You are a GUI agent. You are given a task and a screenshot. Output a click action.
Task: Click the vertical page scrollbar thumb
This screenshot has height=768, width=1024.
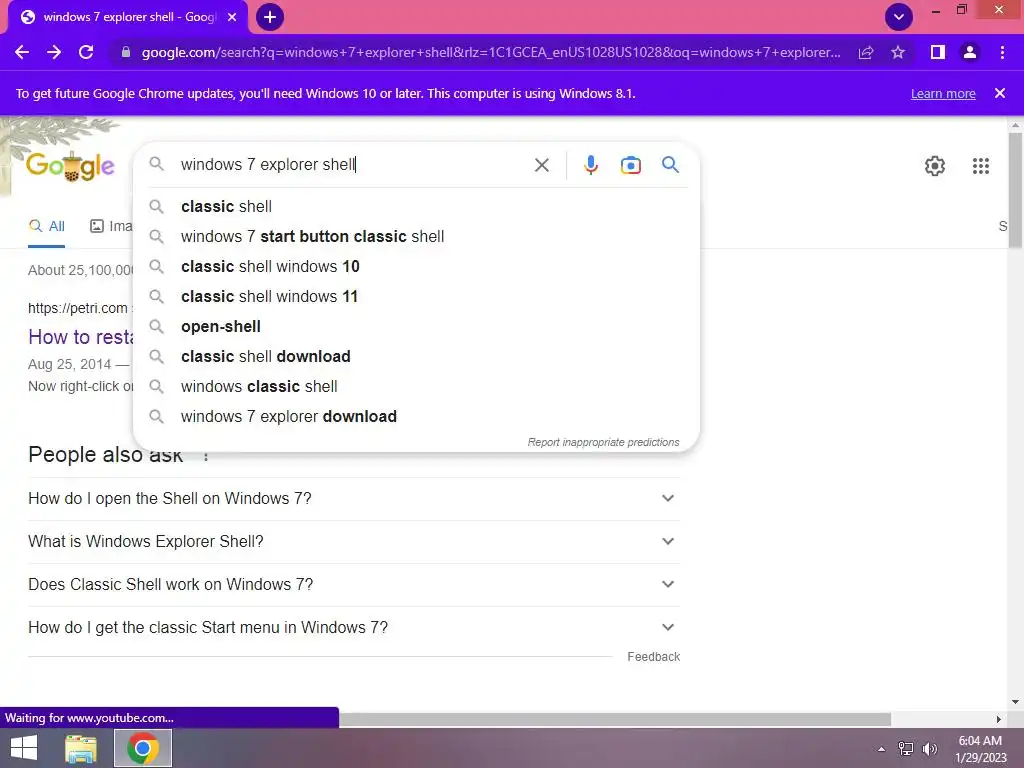point(1015,189)
